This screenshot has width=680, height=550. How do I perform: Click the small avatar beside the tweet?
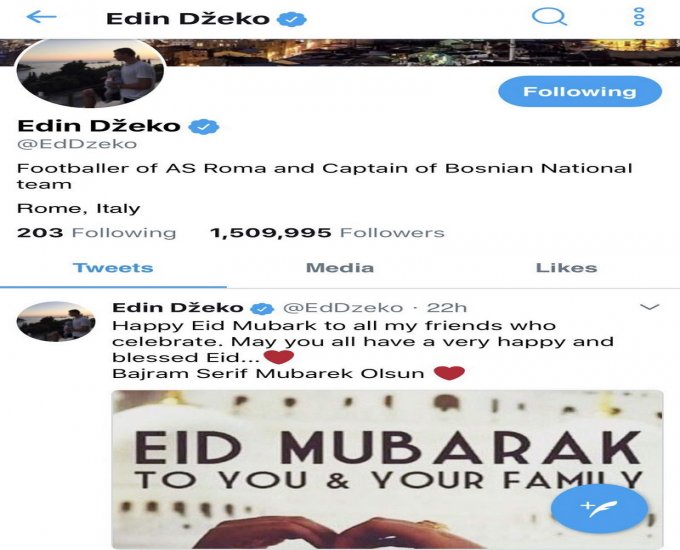tap(56, 321)
